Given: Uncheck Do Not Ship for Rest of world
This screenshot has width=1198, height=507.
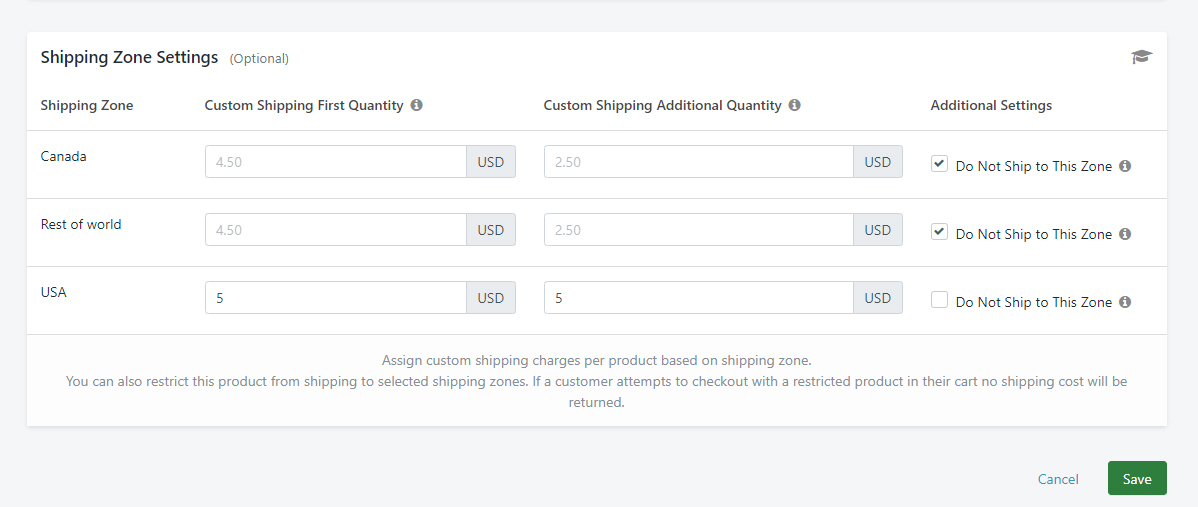Looking at the screenshot, I should [x=939, y=232].
